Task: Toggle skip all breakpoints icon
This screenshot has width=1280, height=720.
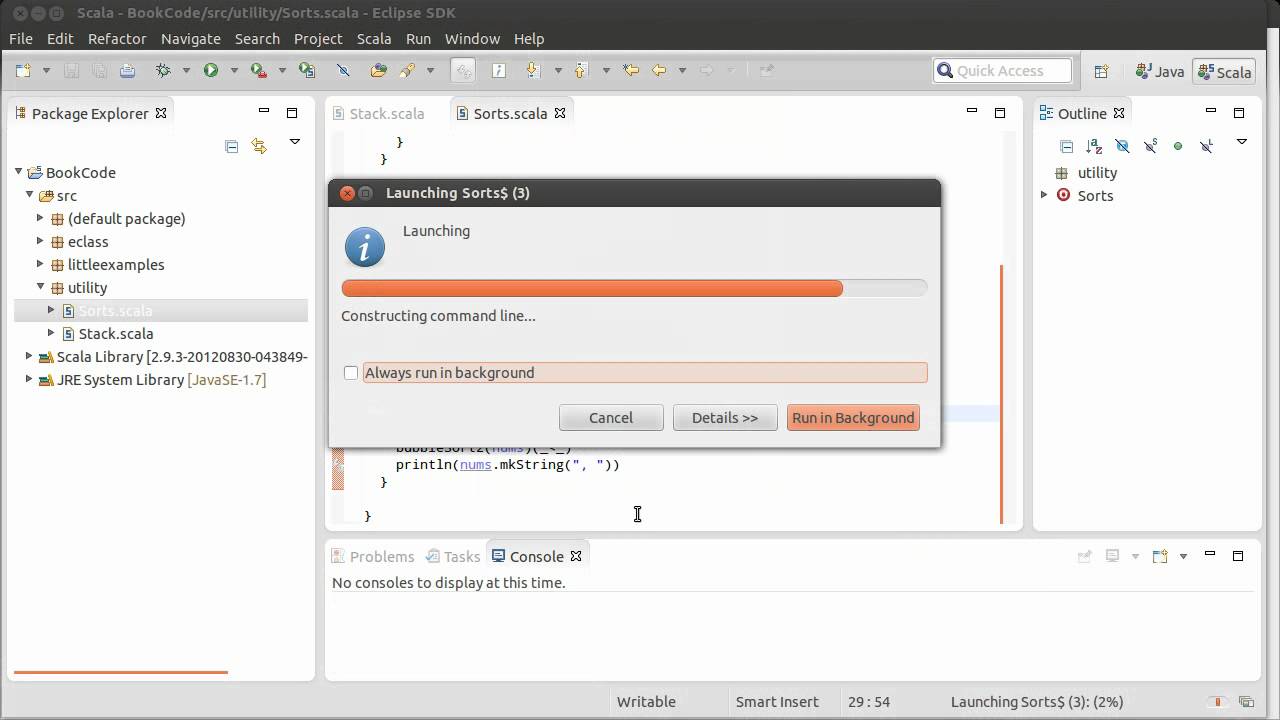Action: (x=343, y=70)
